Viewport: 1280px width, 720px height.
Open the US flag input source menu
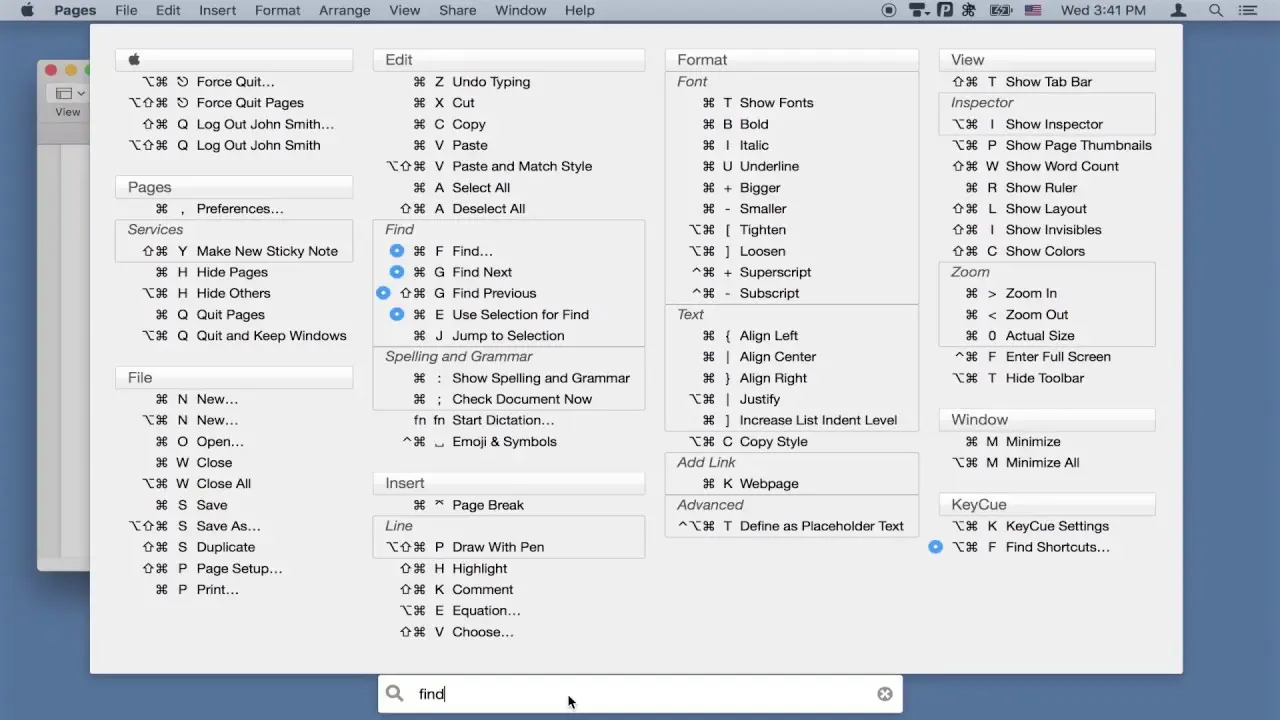[1033, 10]
